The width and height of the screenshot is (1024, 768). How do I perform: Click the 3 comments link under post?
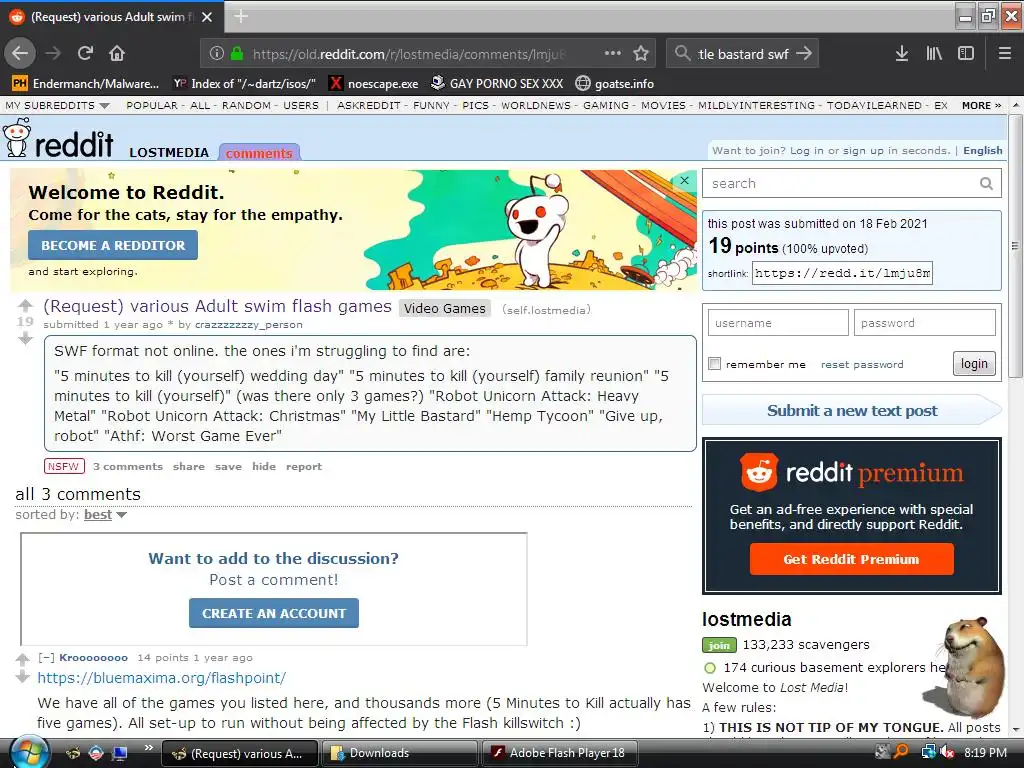[x=127, y=466]
